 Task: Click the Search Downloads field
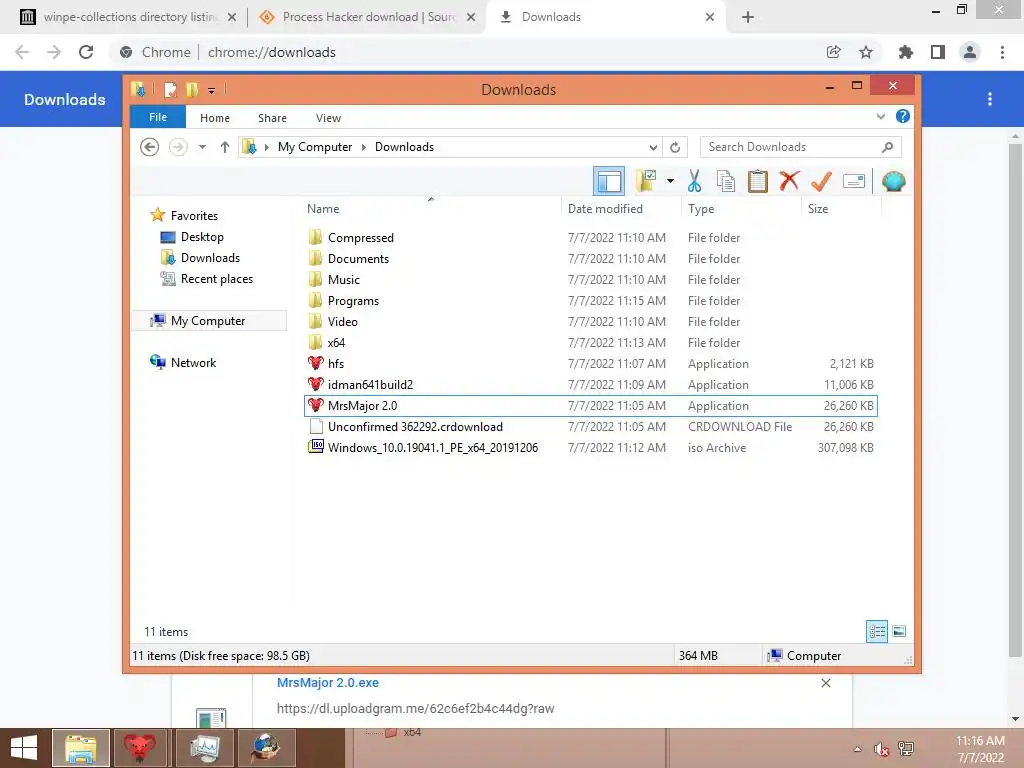(x=800, y=147)
